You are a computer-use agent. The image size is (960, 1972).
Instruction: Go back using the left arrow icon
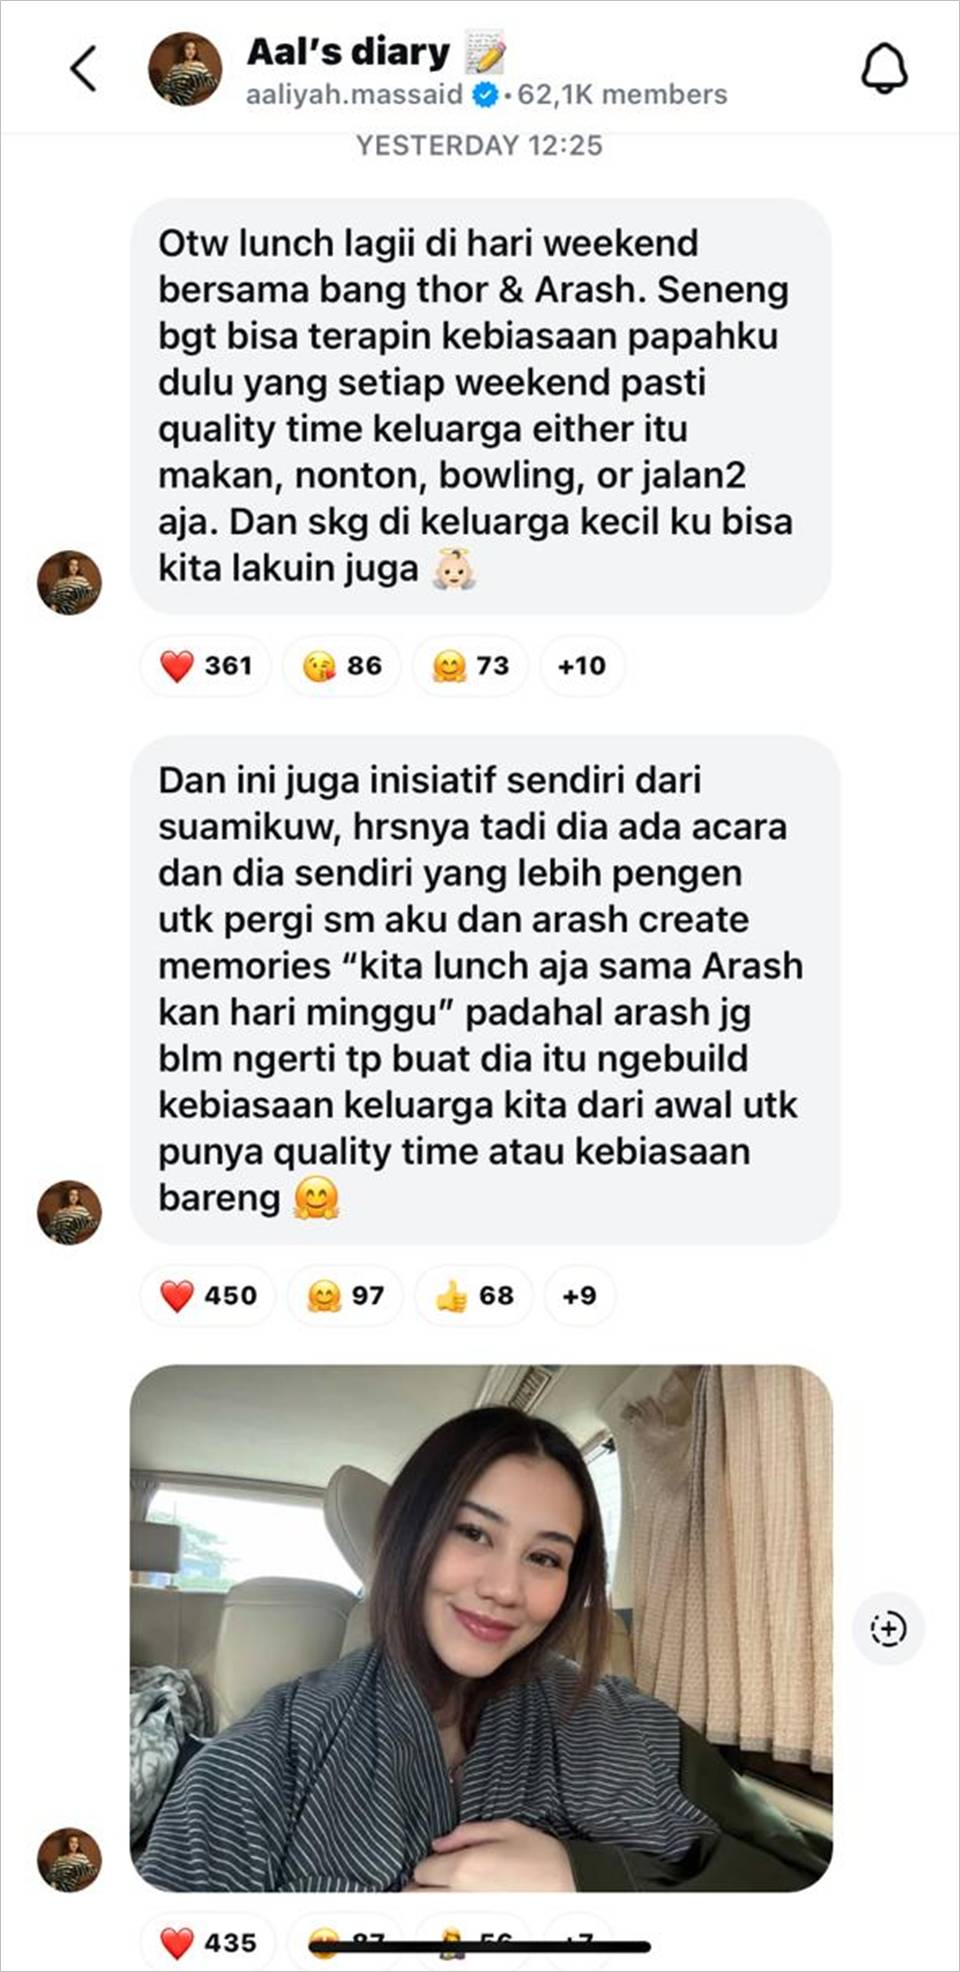click(x=84, y=69)
